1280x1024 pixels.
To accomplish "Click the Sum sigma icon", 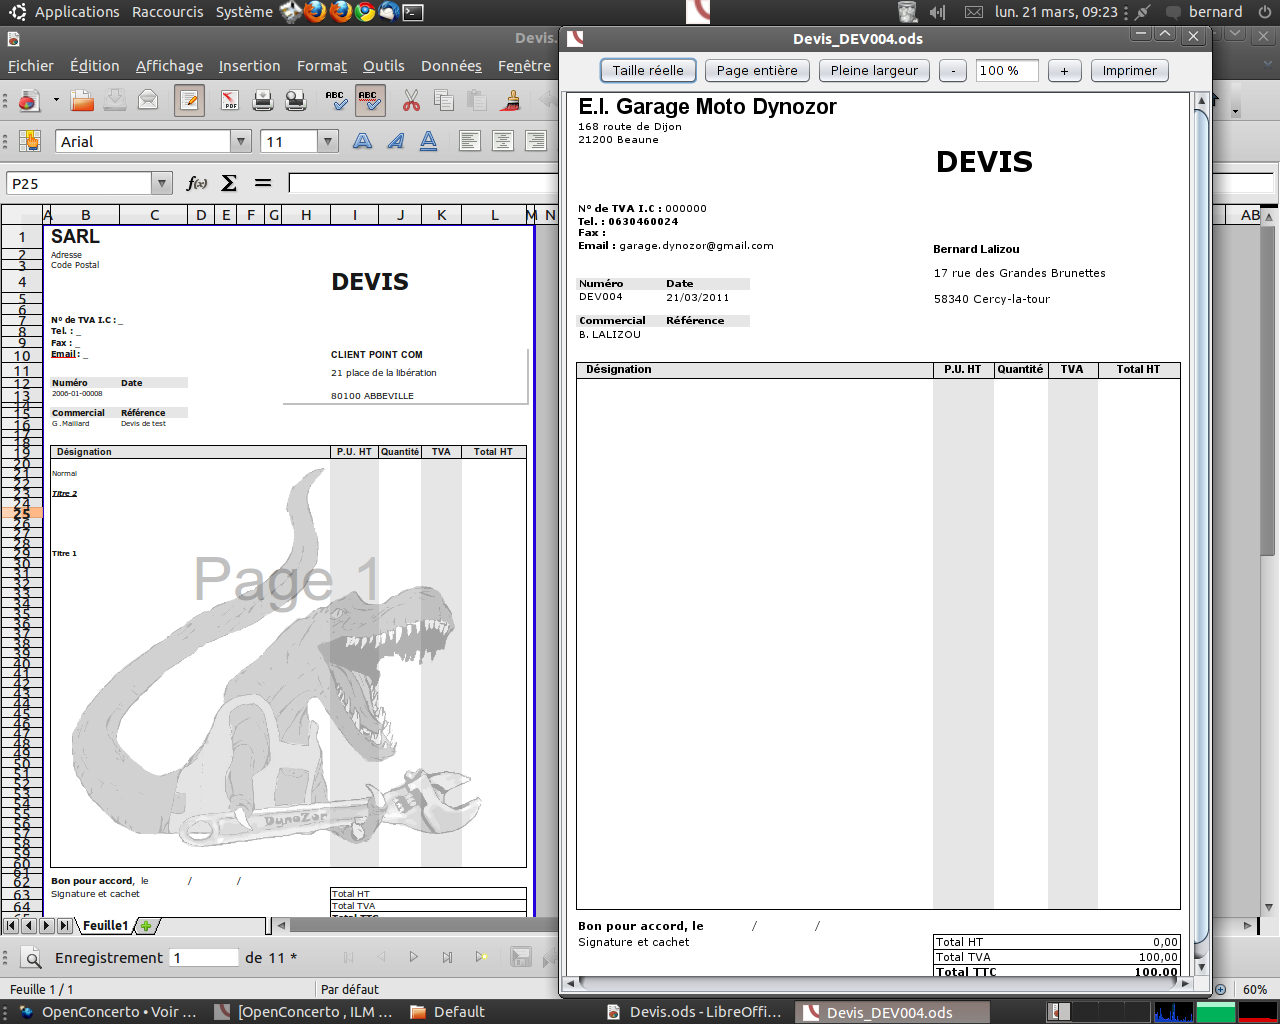I will tap(229, 183).
